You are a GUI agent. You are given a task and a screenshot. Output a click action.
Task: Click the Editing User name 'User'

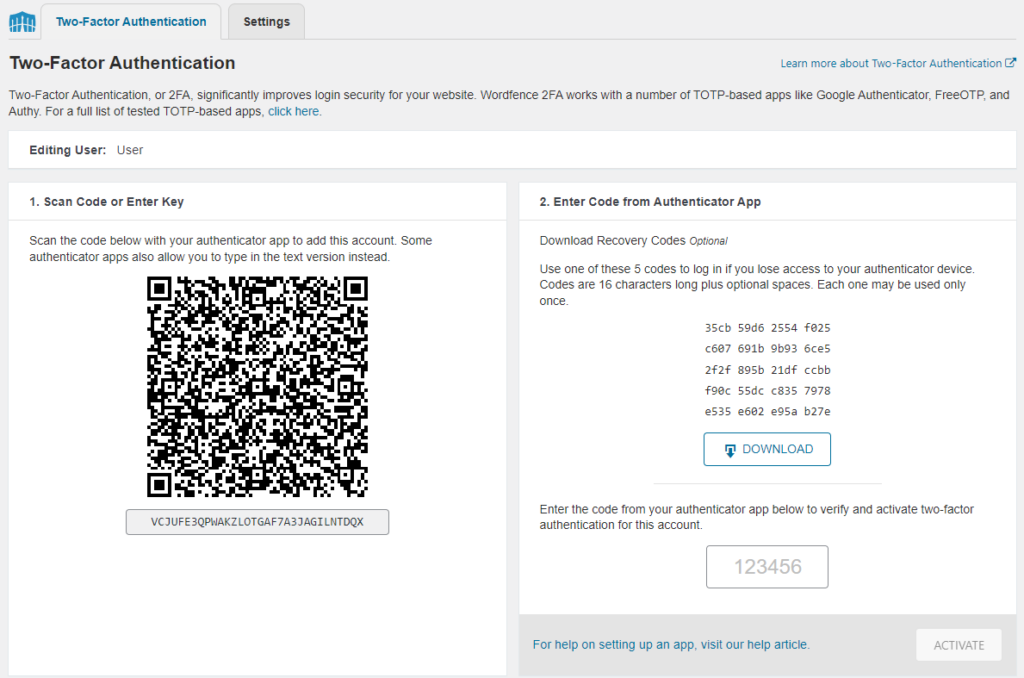129,150
